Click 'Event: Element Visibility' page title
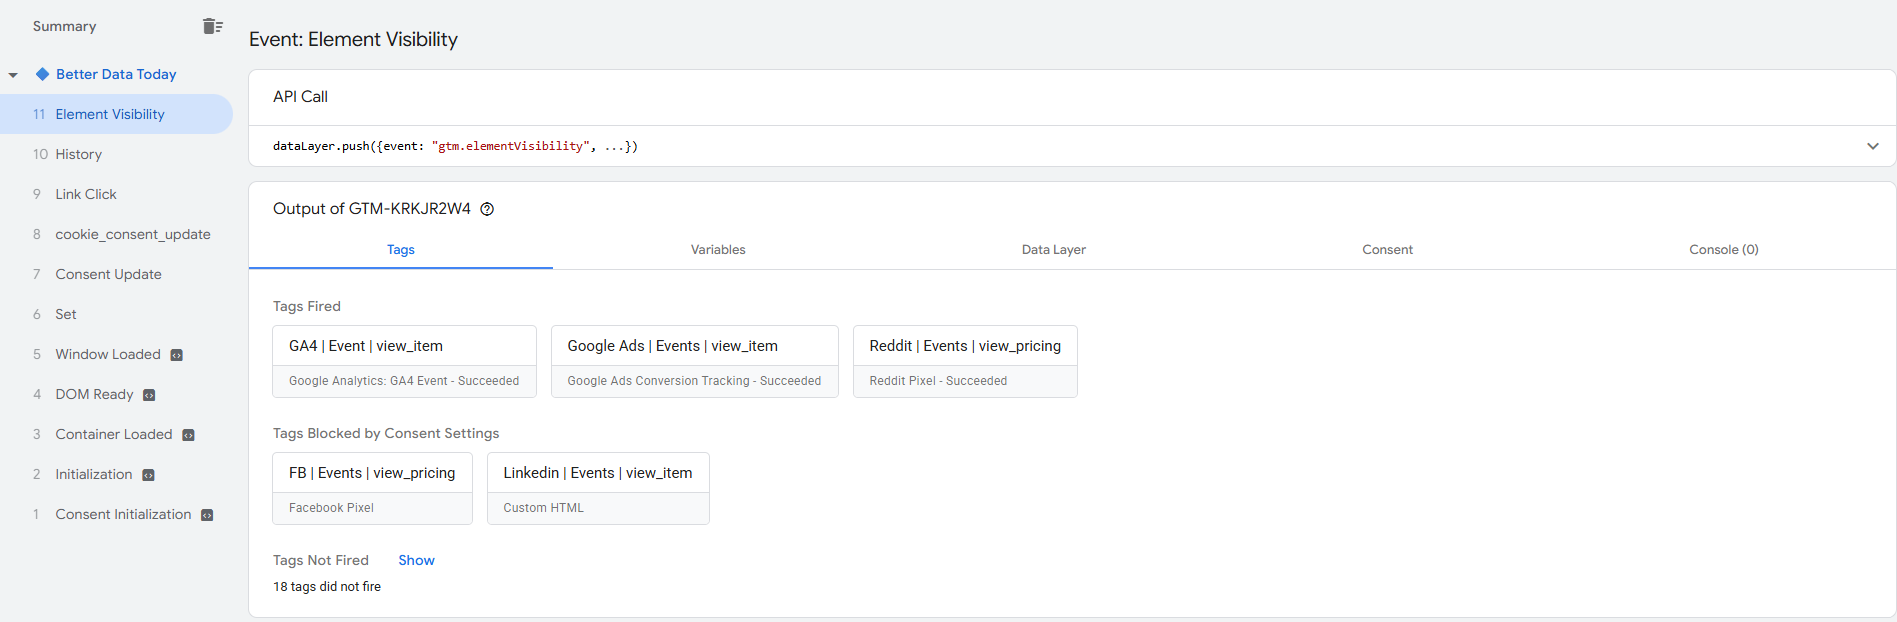Image resolution: width=1897 pixels, height=622 pixels. 353,39
